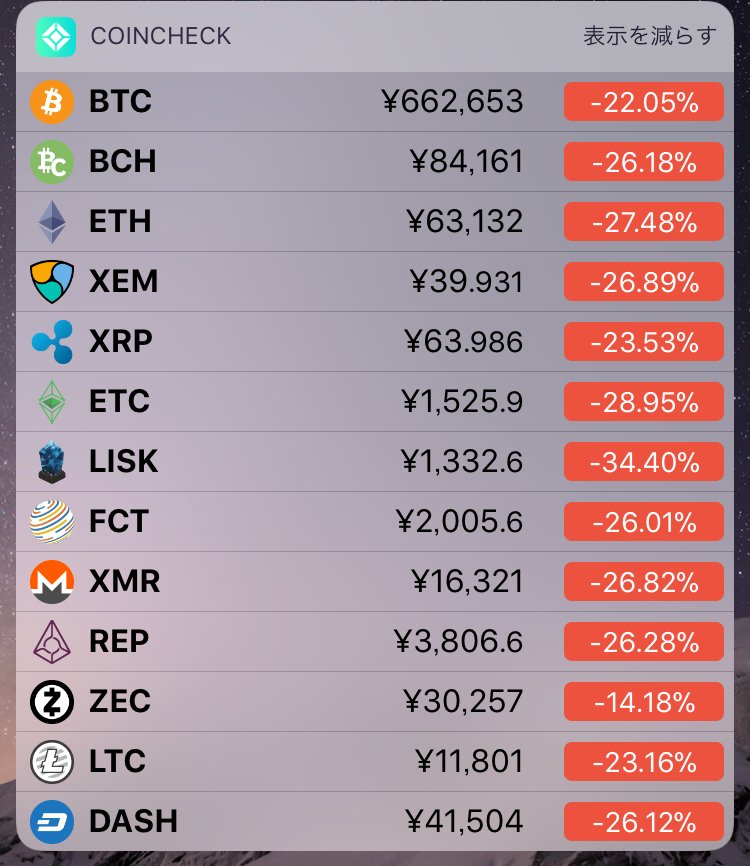Tap the COINCHECK widget title
750x866 pixels.
point(161,36)
